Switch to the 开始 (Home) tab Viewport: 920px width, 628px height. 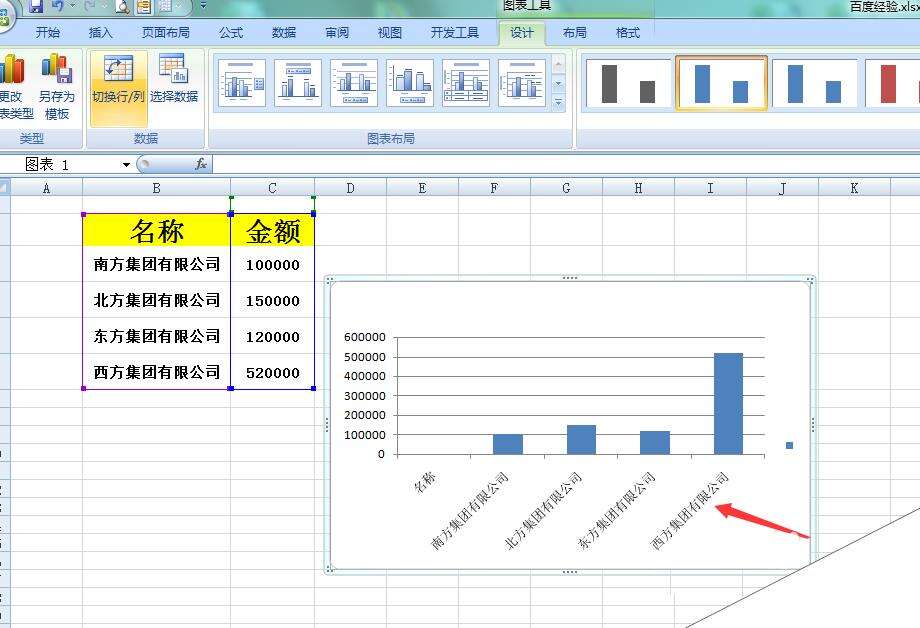48,33
